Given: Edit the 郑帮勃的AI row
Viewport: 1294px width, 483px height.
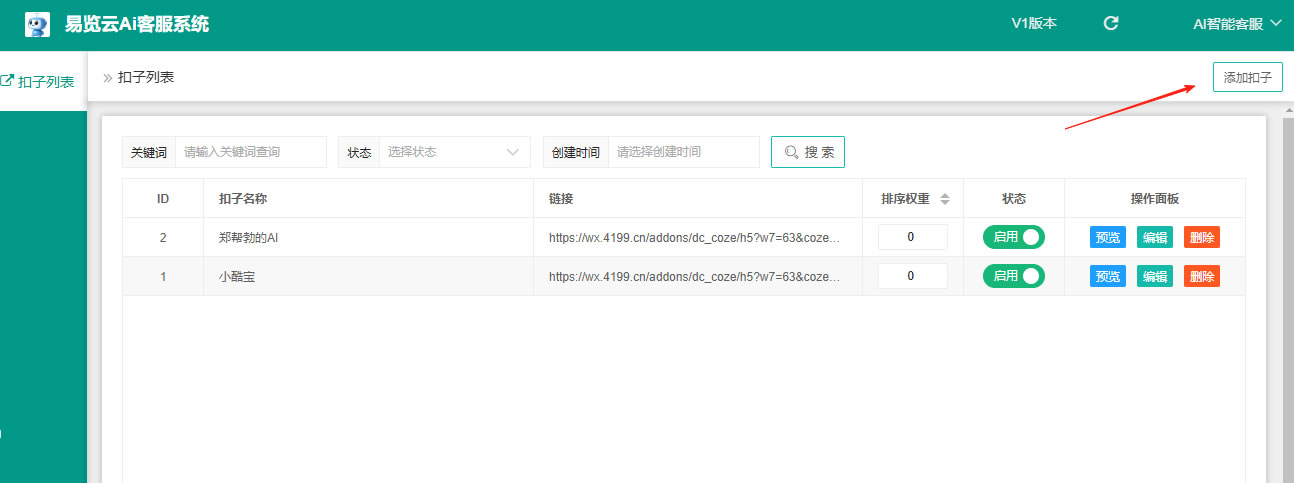Looking at the screenshot, I should (1154, 237).
